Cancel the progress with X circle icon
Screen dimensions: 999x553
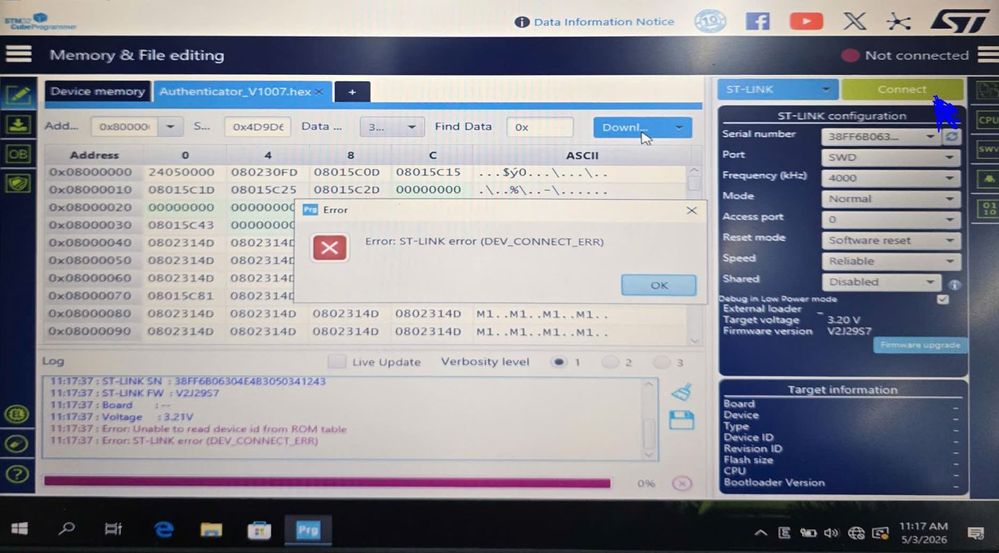tap(682, 484)
